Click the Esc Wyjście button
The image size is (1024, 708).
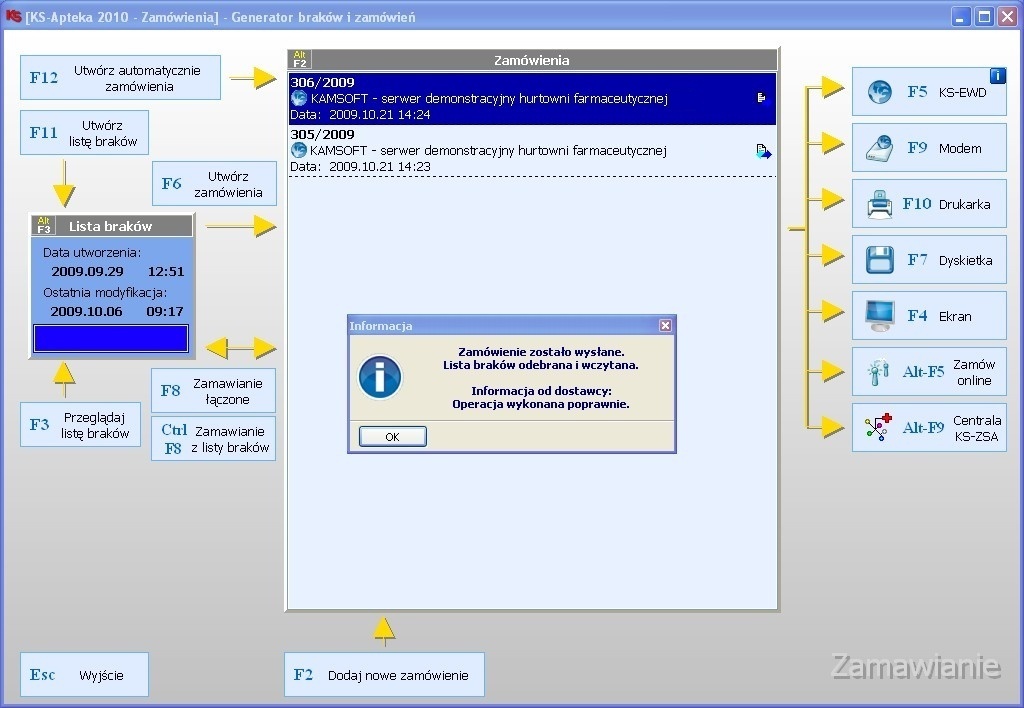click(84, 675)
